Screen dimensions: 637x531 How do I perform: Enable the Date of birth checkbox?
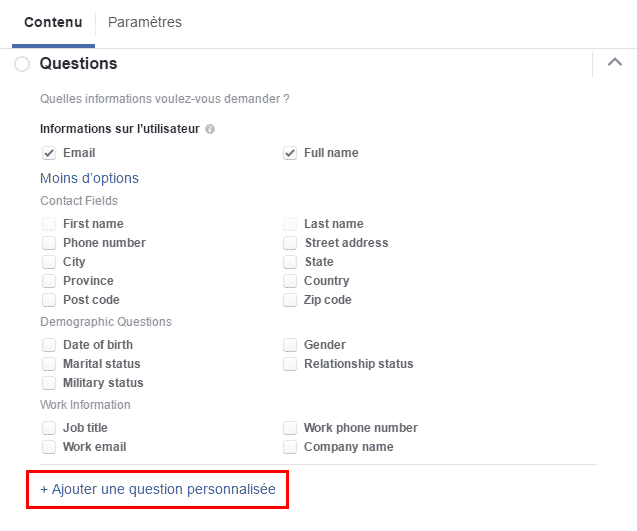coord(49,345)
